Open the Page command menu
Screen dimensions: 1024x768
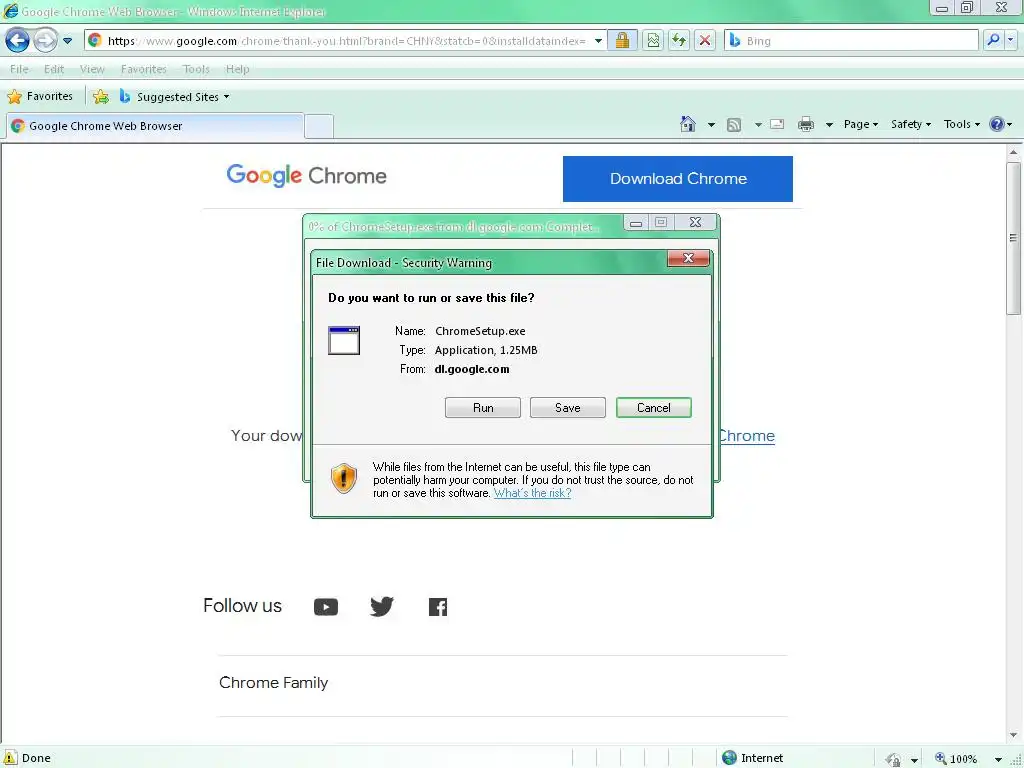861,124
